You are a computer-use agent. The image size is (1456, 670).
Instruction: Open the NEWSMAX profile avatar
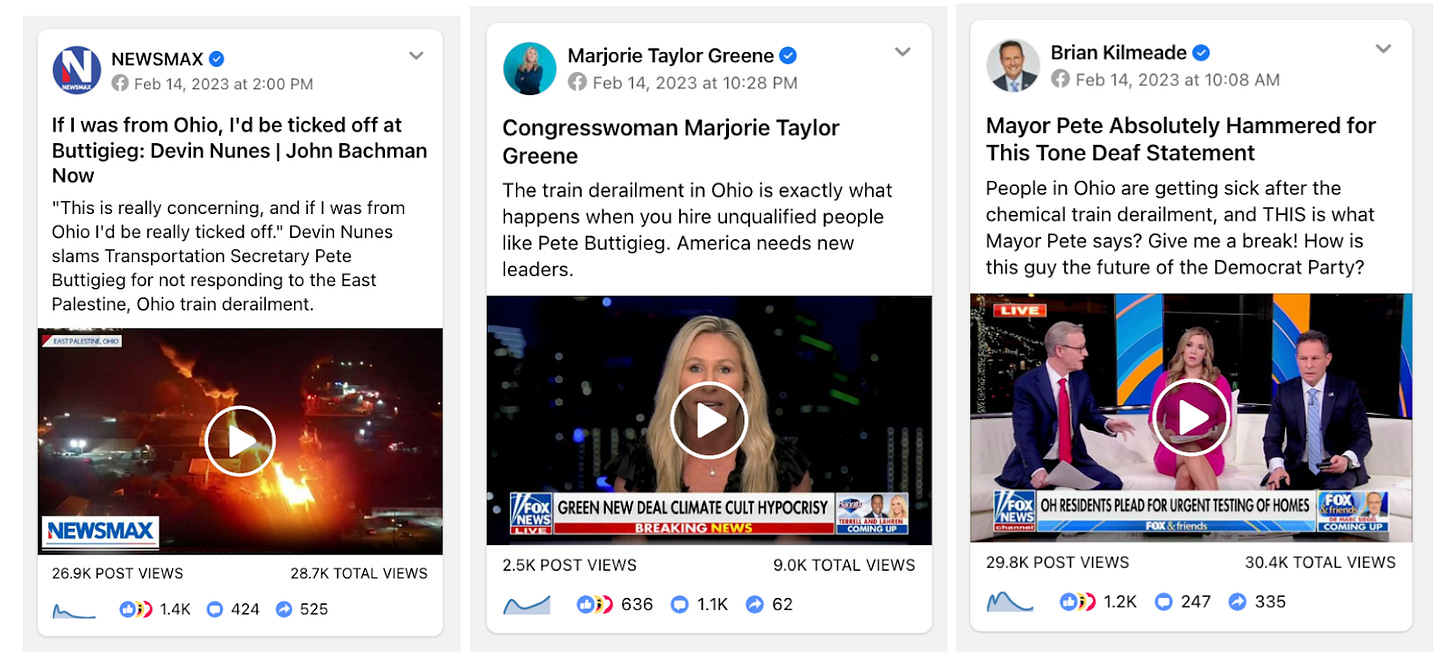pyautogui.click(x=77, y=69)
